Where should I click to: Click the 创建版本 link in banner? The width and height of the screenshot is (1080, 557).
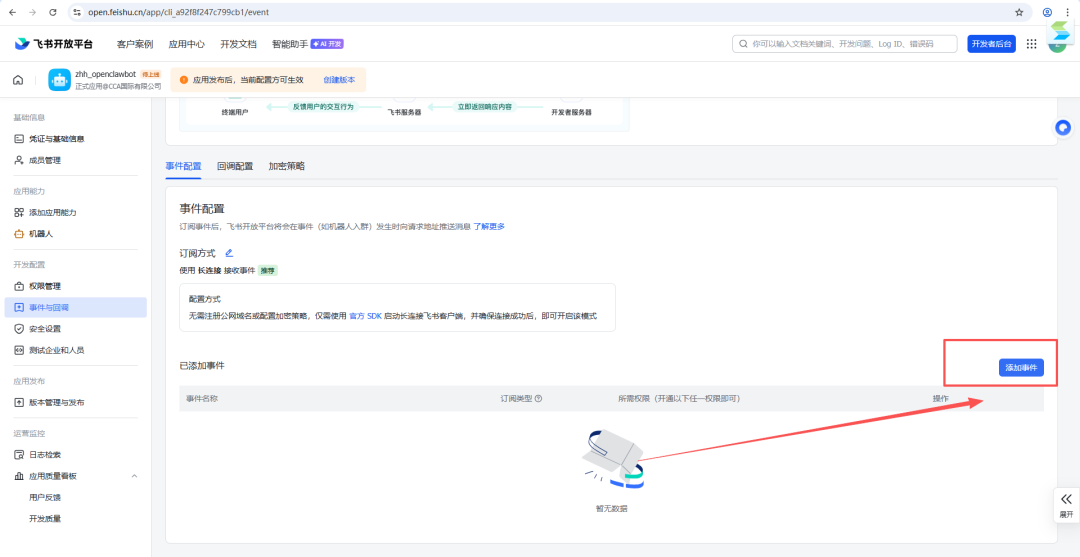(x=340, y=80)
